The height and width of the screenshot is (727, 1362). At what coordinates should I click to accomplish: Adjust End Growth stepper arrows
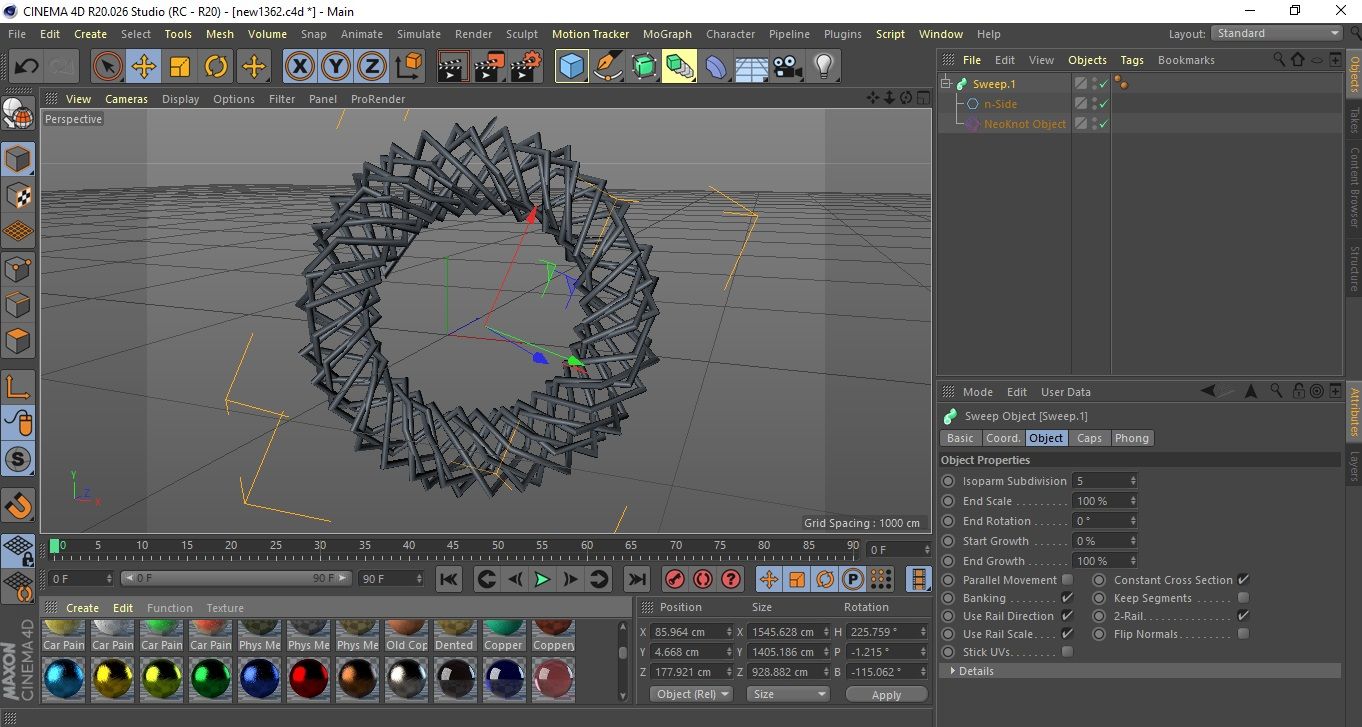(x=1133, y=561)
